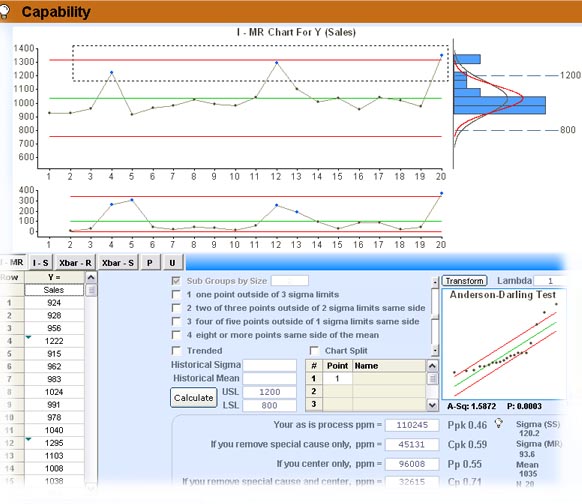Screen dimensions: 582x504
Task: Click the point table scroll up arrow
Action: [x=432, y=366]
